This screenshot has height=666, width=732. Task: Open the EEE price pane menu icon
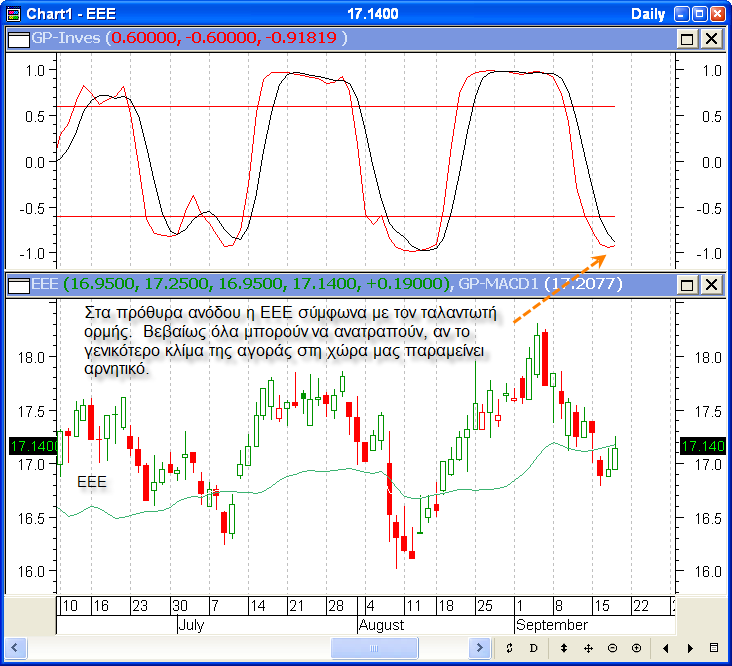coord(18,285)
